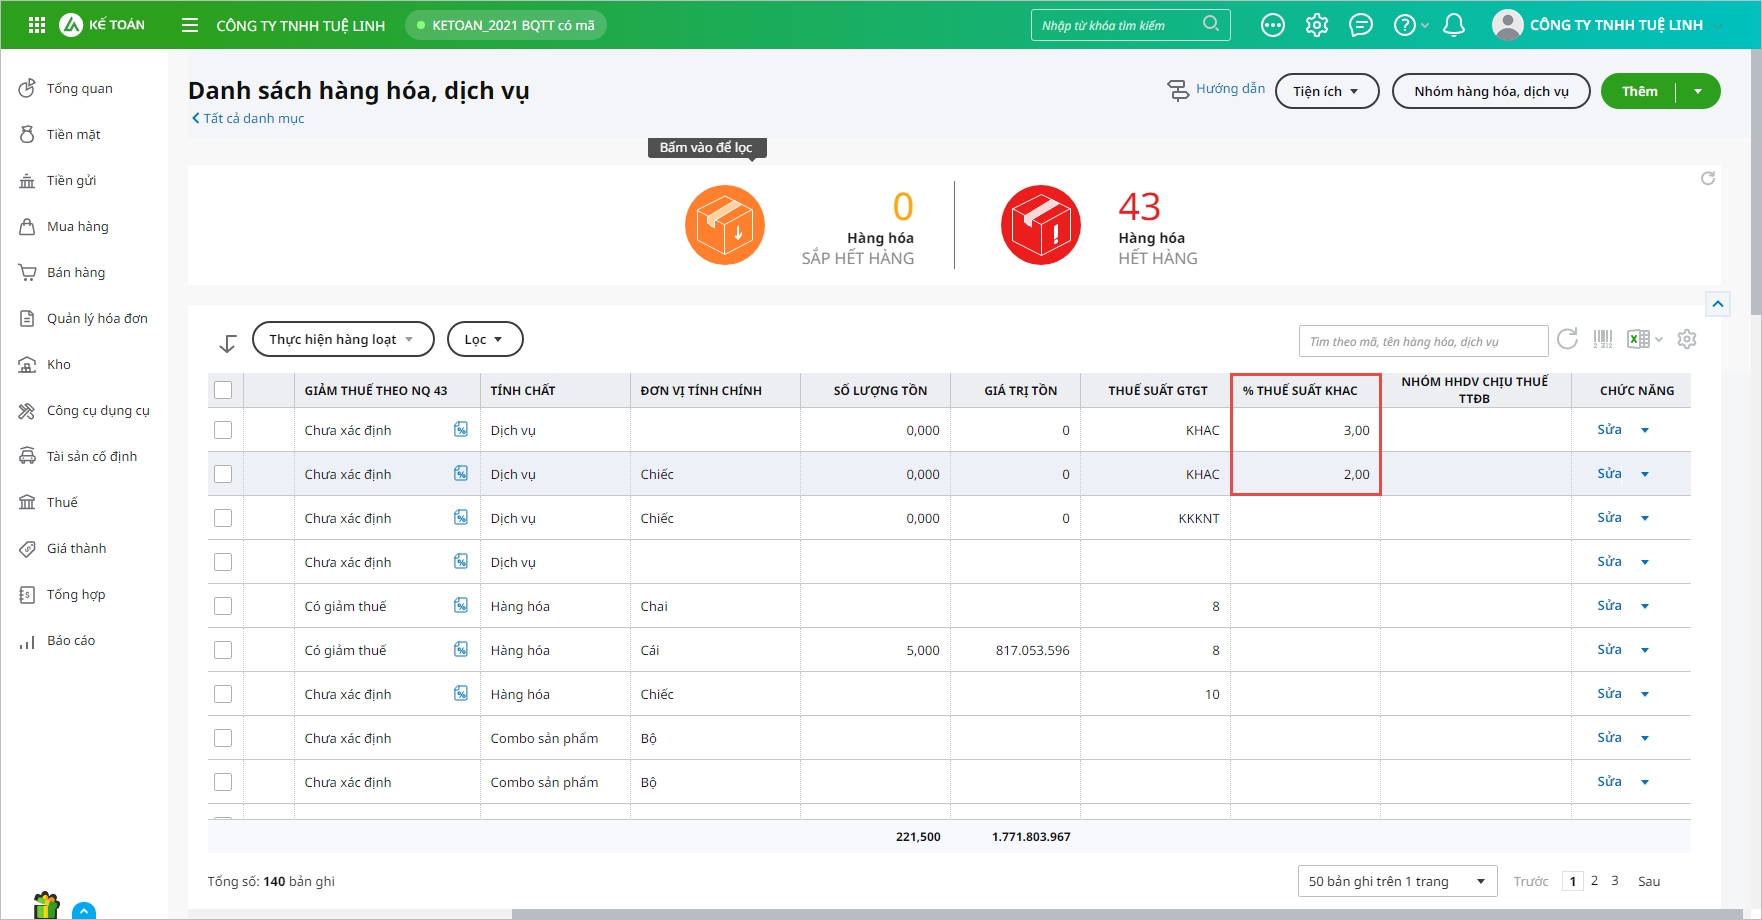Click the item search field above the table
The image size is (1762, 920).
pos(1422,341)
